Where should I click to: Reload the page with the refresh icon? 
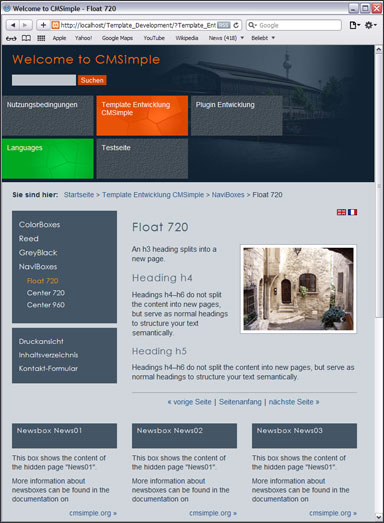[236, 25]
